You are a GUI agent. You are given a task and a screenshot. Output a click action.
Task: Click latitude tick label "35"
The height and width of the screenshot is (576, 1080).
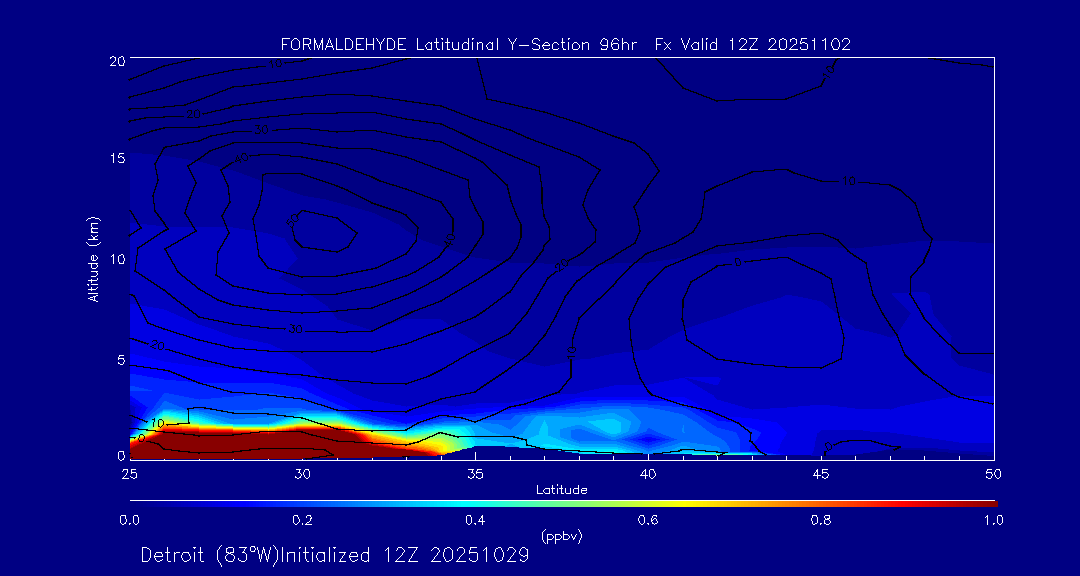[475, 474]
